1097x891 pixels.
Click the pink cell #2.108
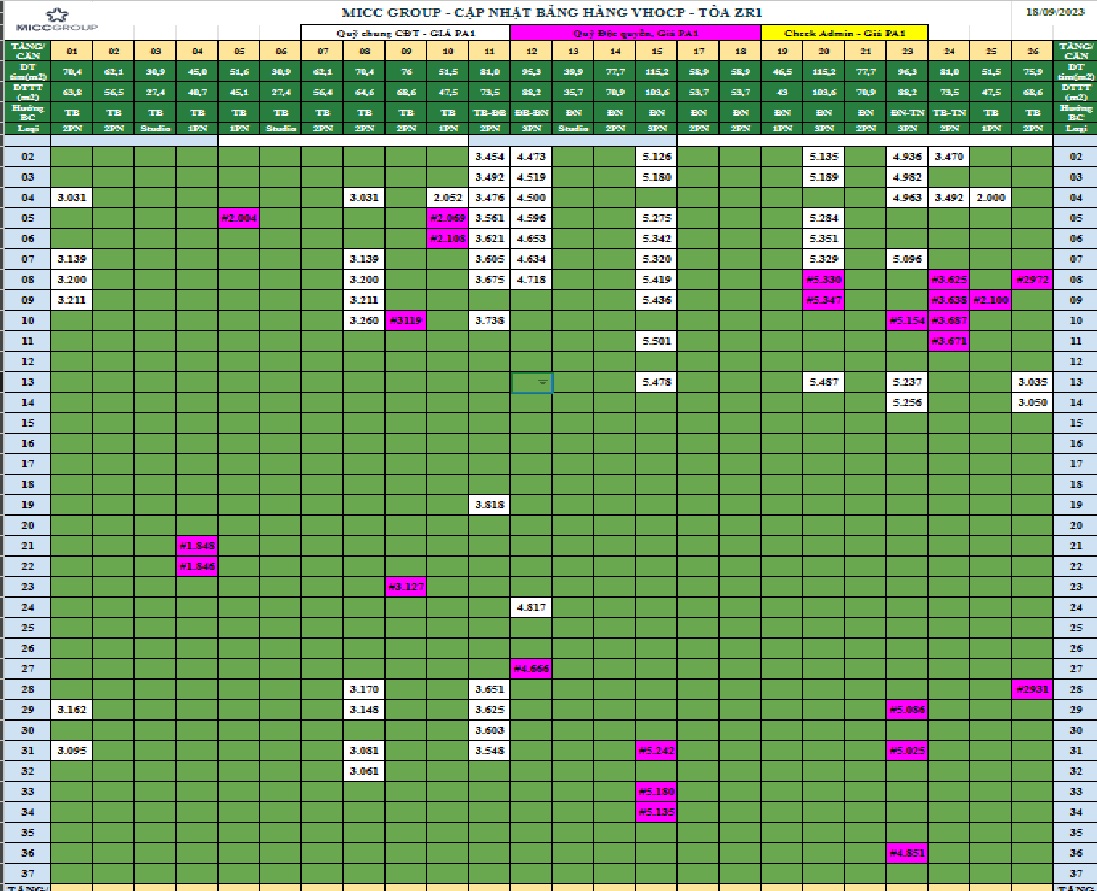click(448, 238)
